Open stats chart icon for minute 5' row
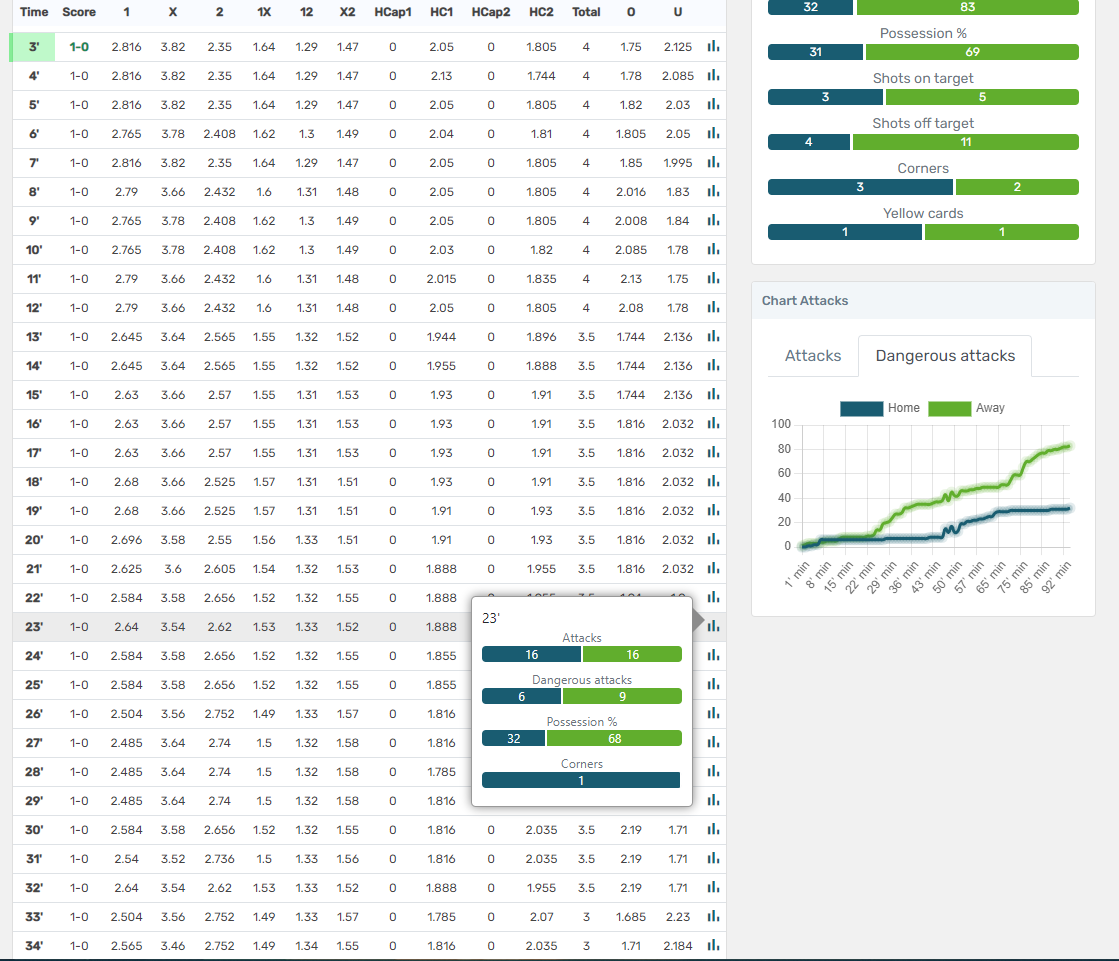This screenshot has height=961, width=1119. (713, 104)
